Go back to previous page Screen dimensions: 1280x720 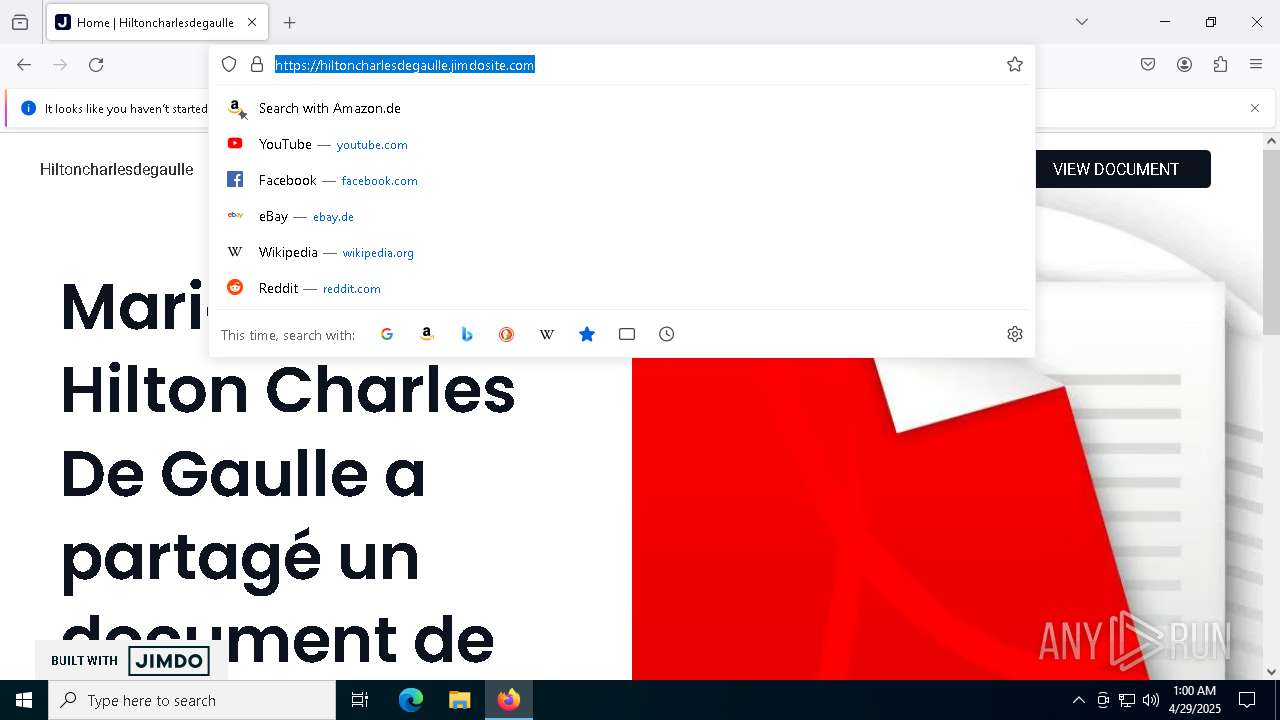tap(24, 65)
